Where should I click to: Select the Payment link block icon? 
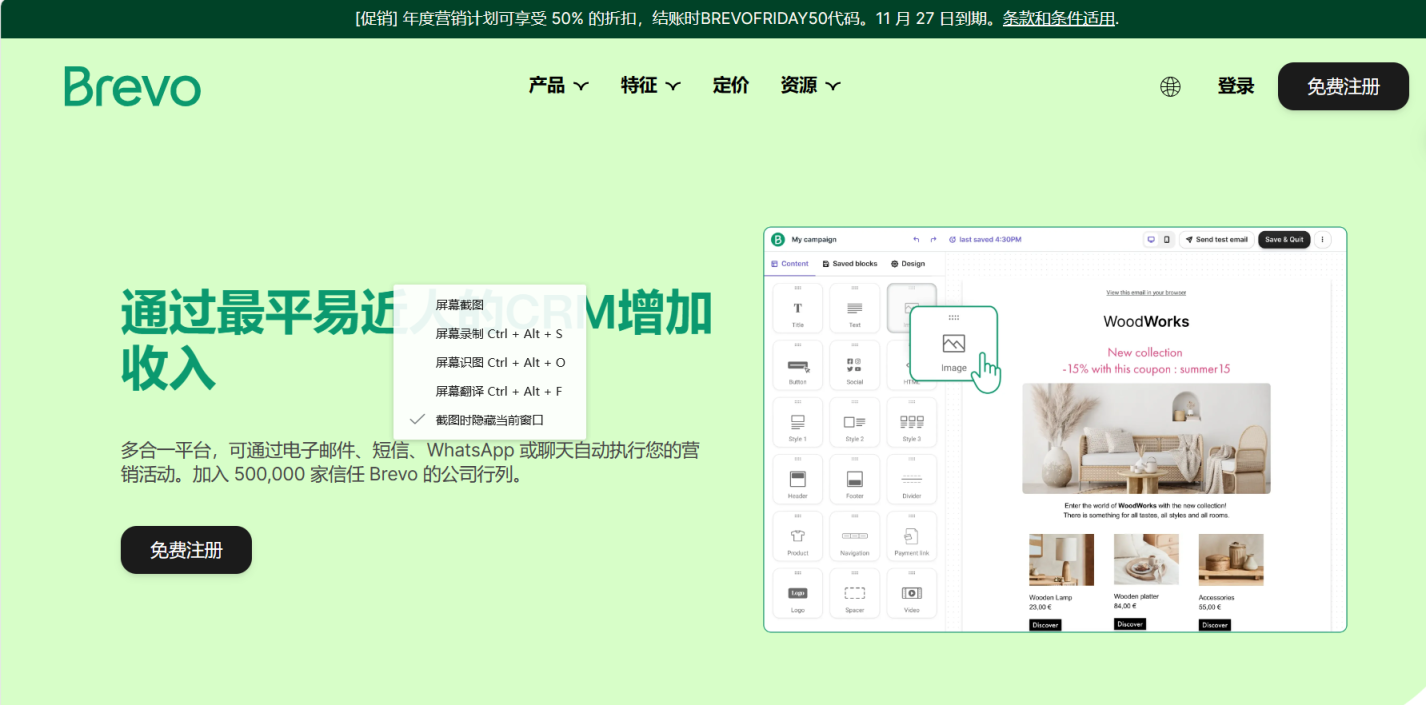pos(911,536)
